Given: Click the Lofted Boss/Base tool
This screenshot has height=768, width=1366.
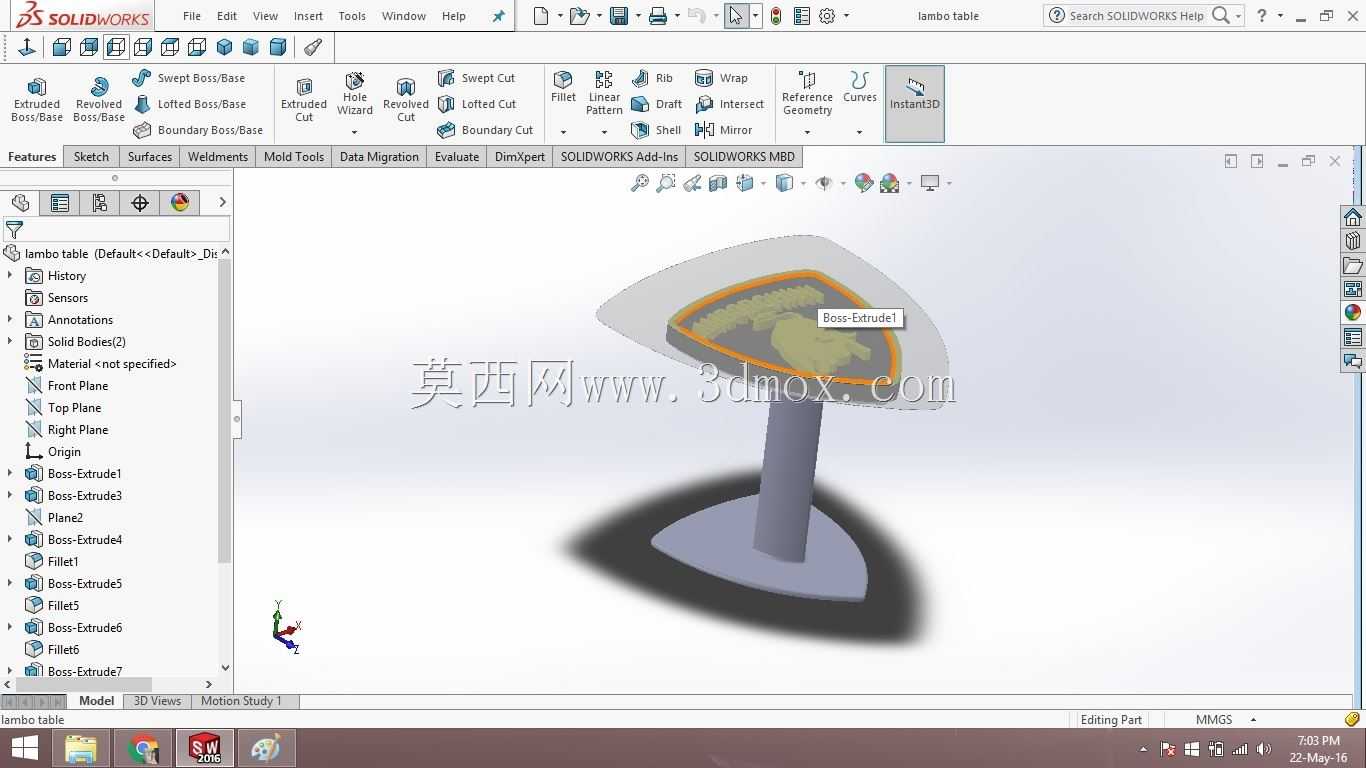Looking at the screenshot, I should coord(189,104).
